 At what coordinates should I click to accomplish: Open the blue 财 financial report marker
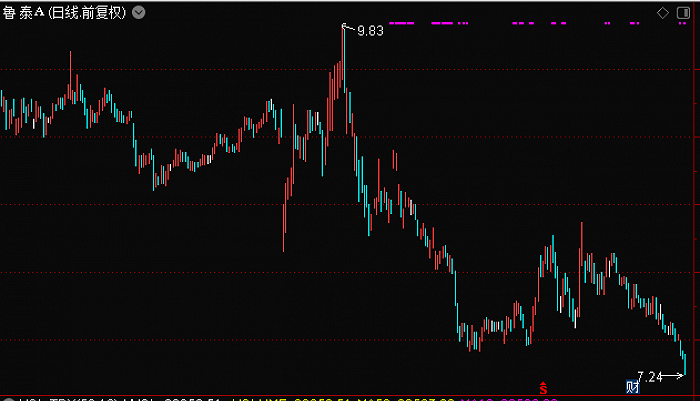tap(633, 386)
